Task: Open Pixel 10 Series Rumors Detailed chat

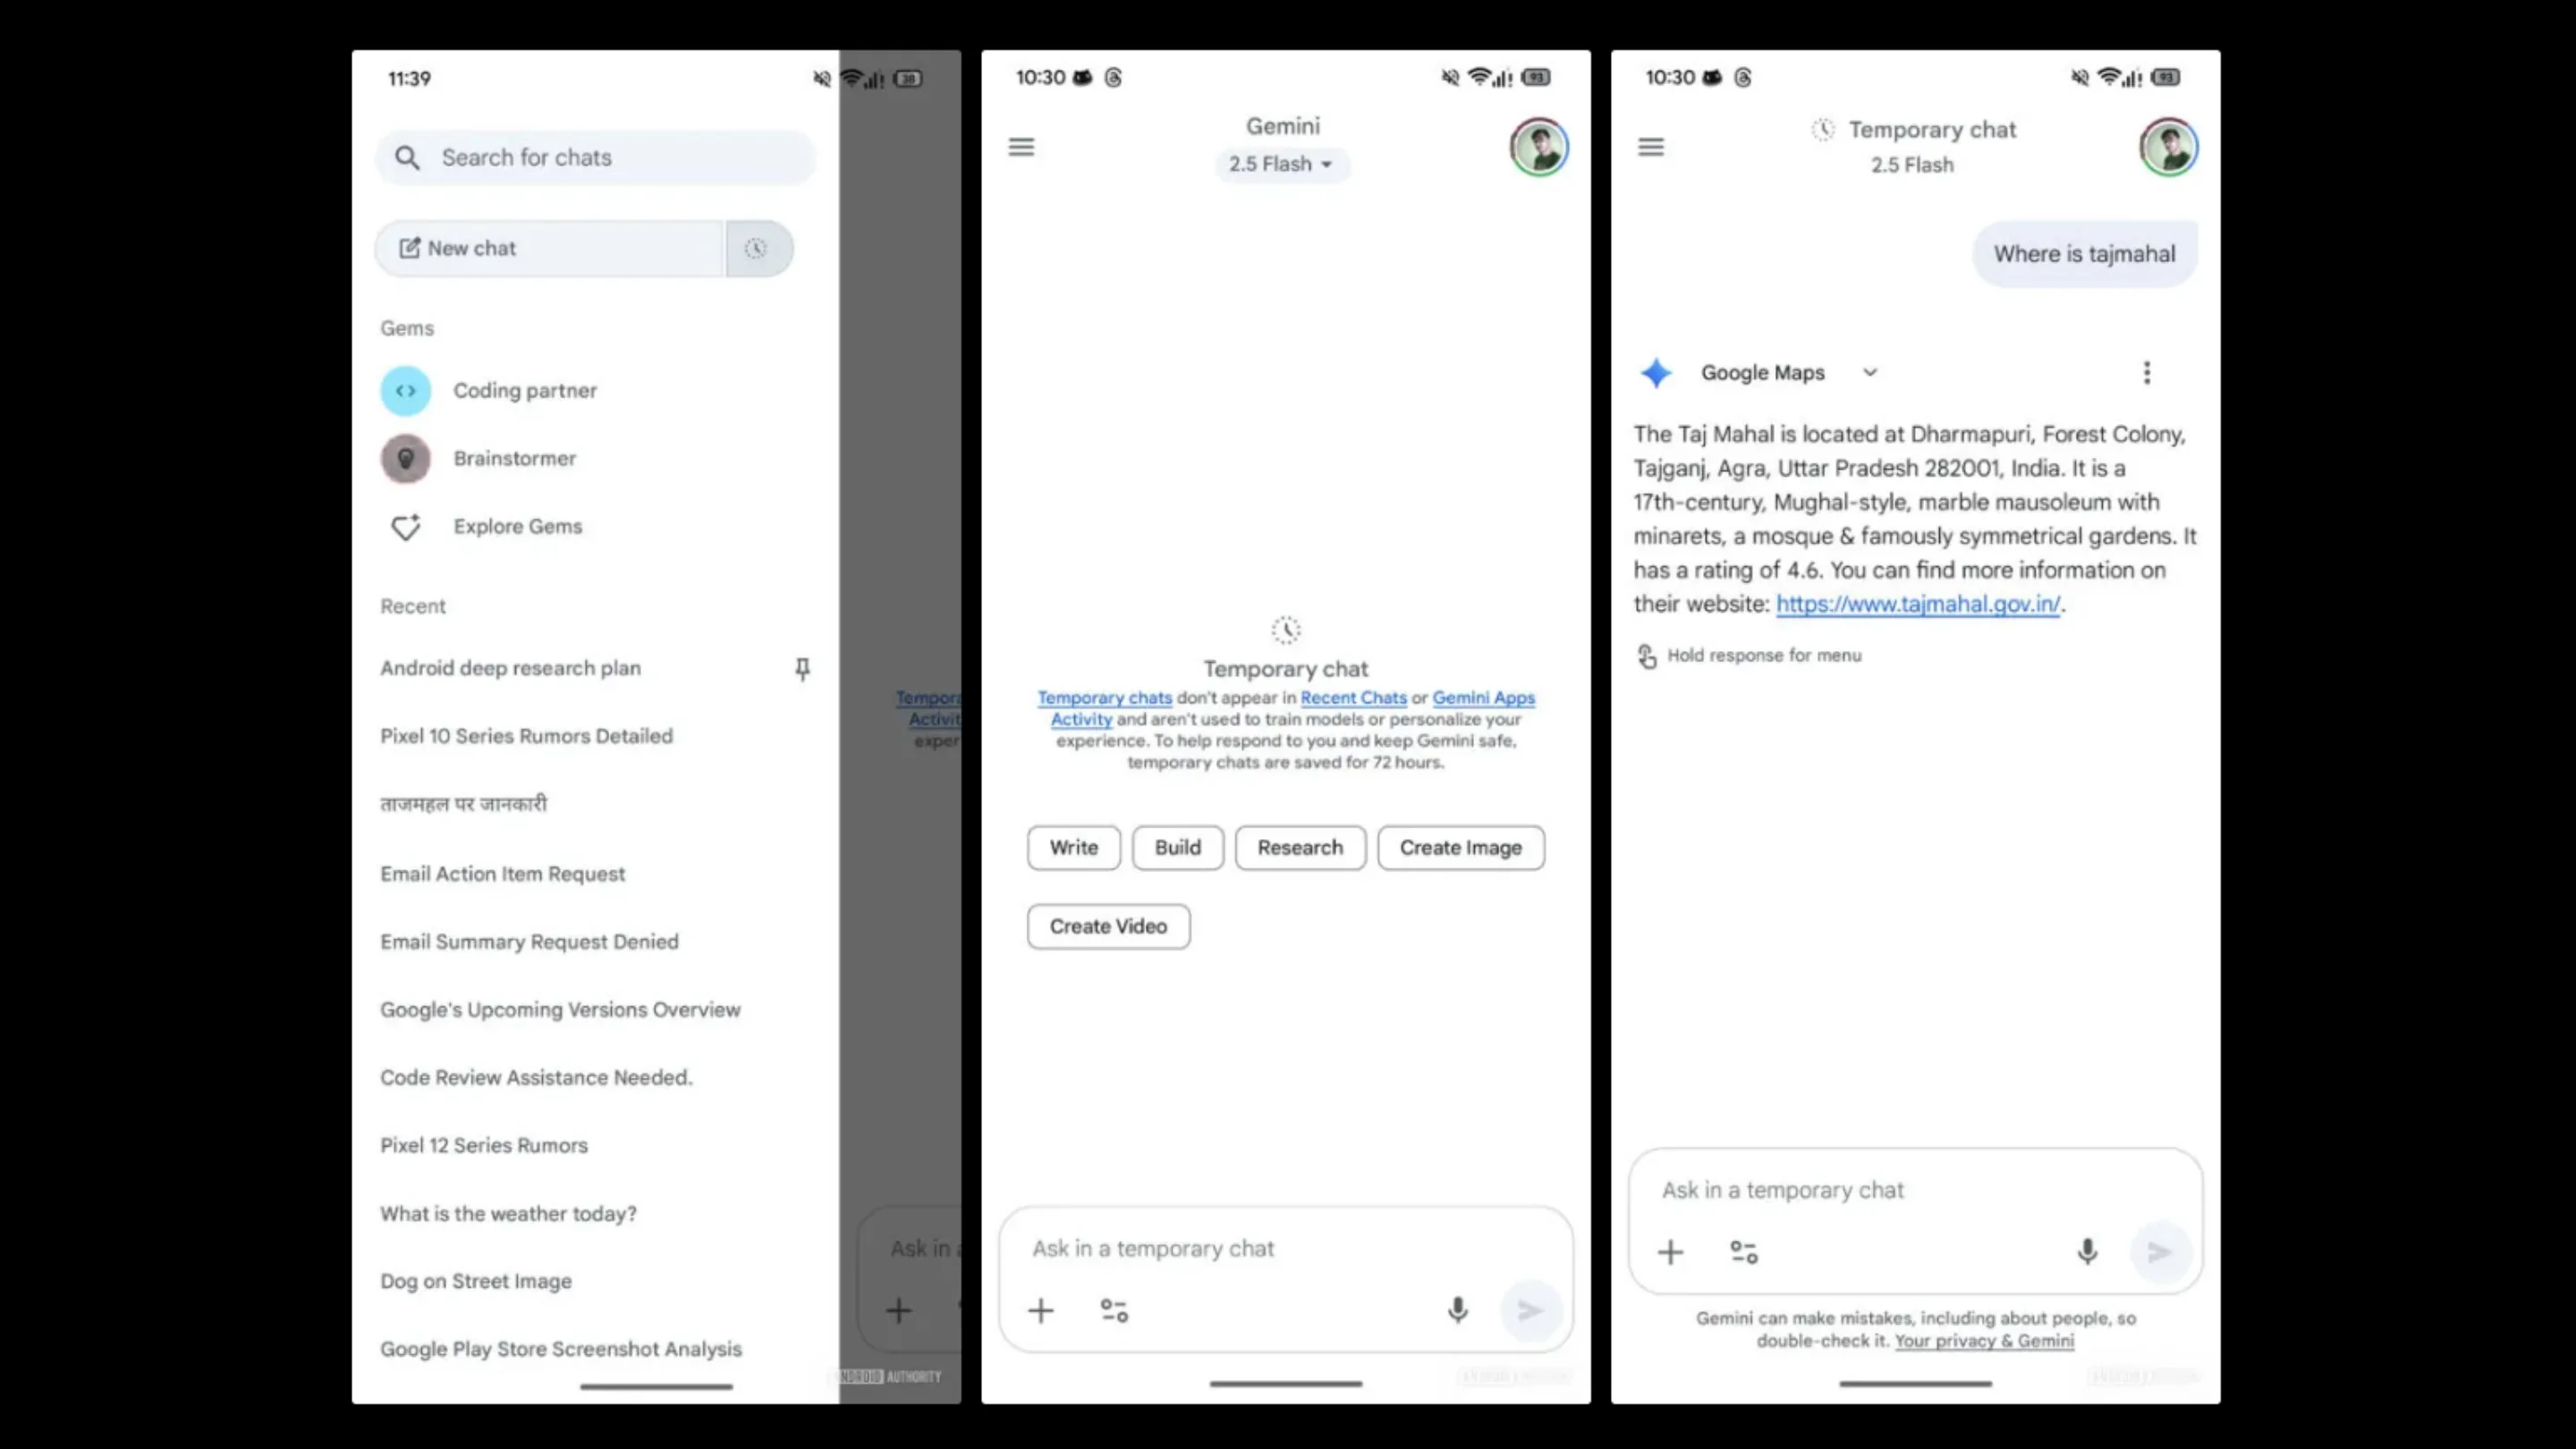Action: 526,736
